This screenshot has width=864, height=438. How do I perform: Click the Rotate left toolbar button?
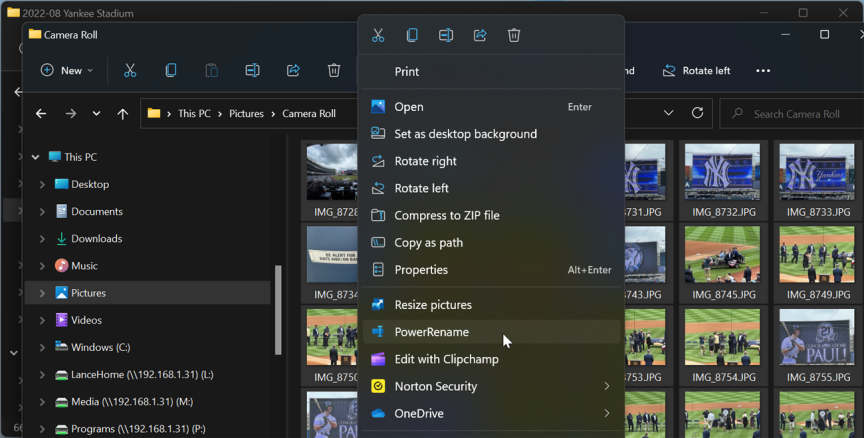(696, 71)
